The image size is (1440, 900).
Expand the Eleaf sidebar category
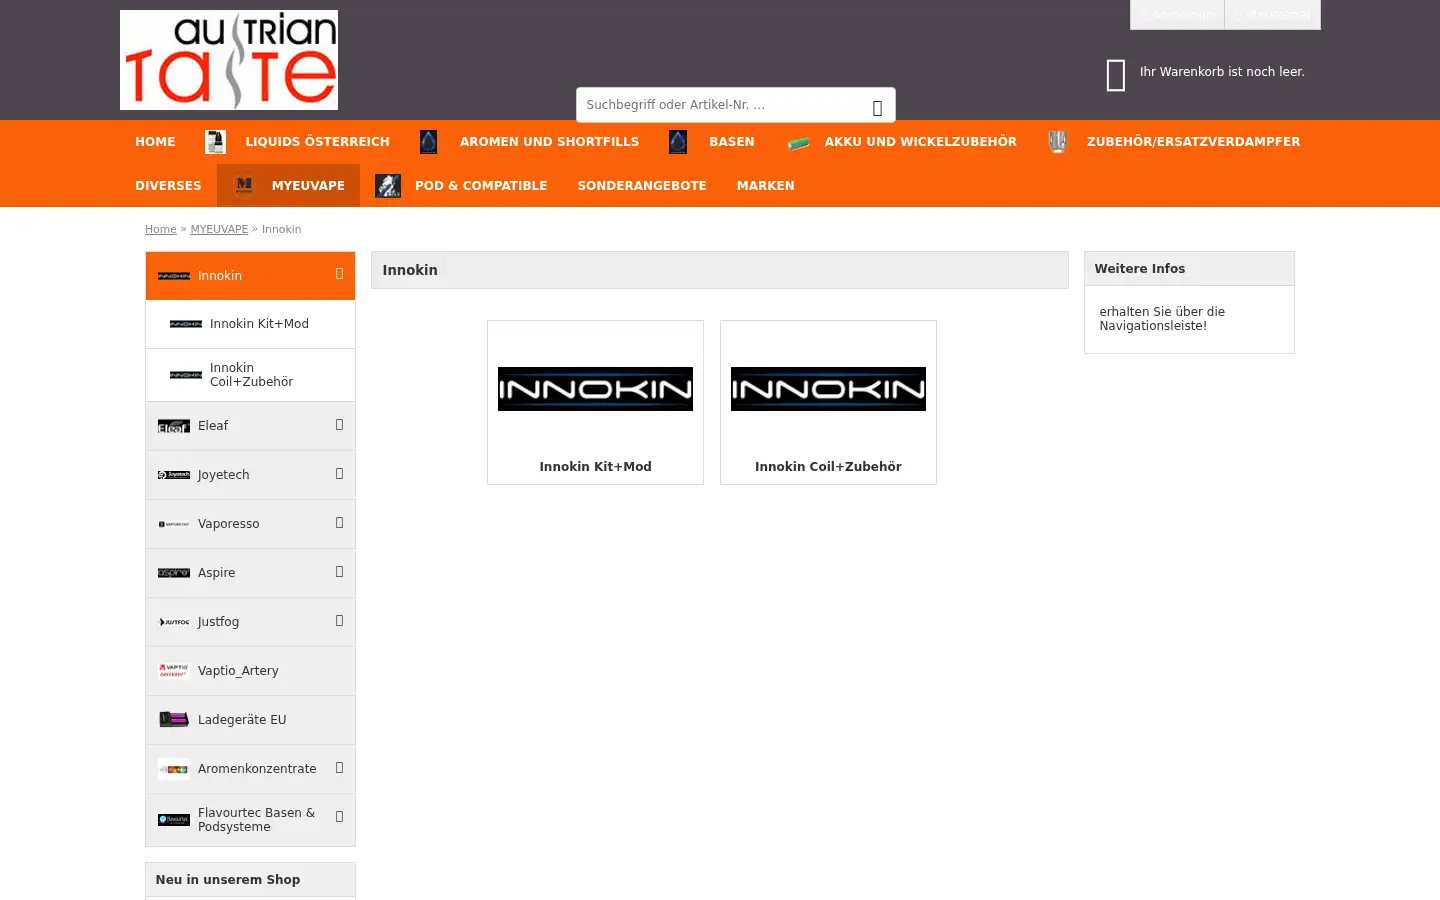(x=339, y=425)
